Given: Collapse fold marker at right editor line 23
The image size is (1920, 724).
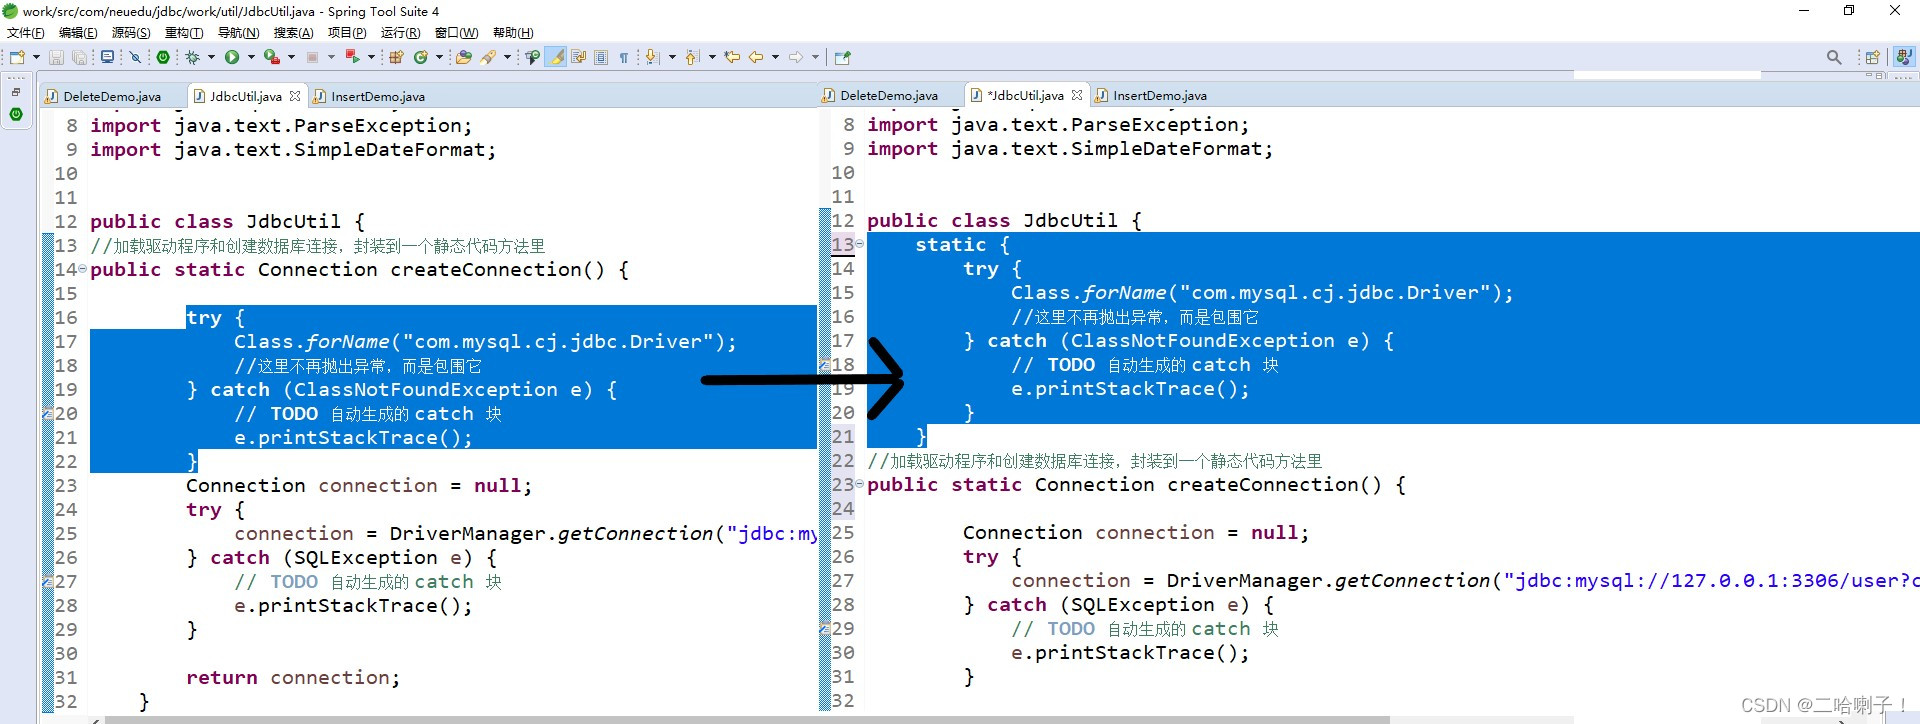Looking at the screenshot, I should pyautogui.click(x=859, y=484).
